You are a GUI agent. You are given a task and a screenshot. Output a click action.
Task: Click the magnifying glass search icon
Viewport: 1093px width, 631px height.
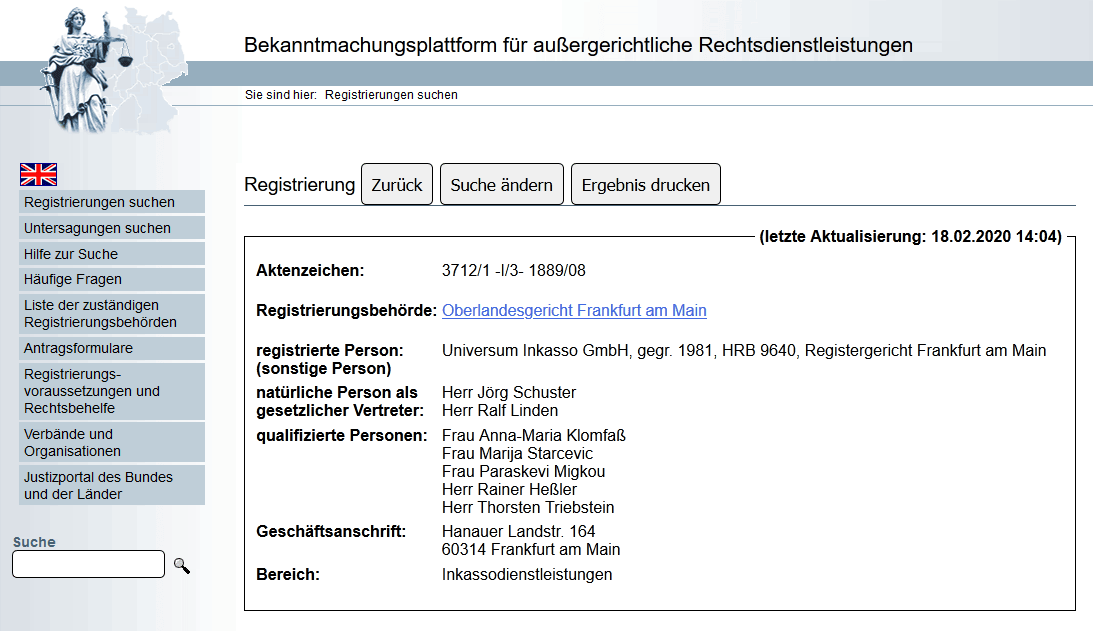click(181, 564)
